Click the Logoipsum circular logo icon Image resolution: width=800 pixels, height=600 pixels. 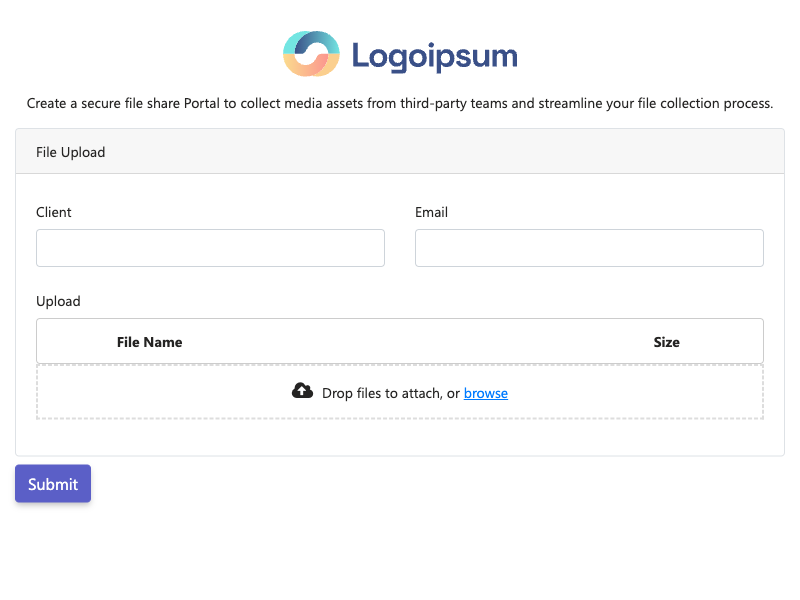click(311, 53)
